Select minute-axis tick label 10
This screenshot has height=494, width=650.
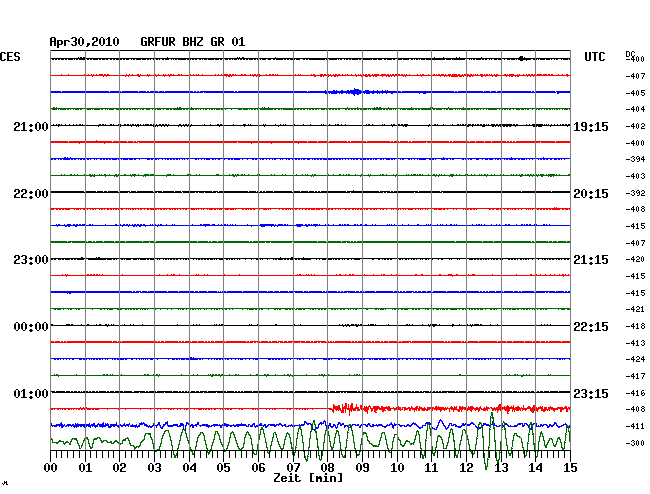(397, 467)
